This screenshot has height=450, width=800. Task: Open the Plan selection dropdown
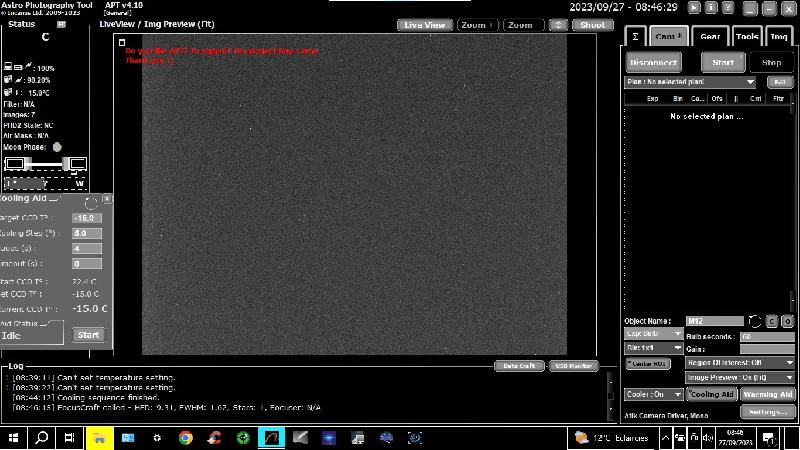pyautogui.click(x=689, y=82)
